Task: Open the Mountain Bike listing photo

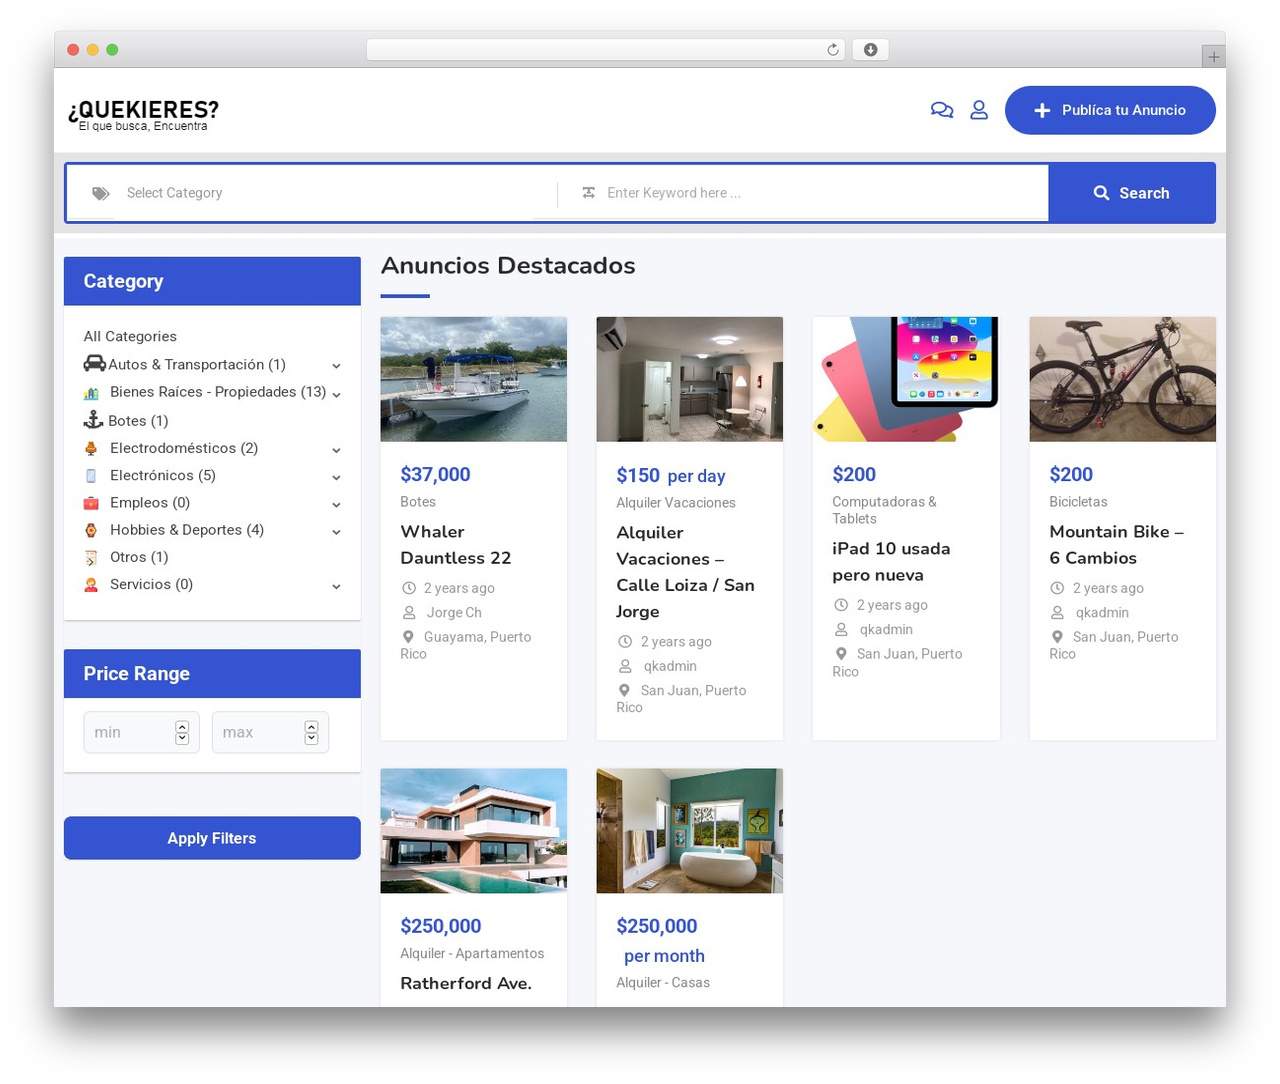Action: [1123, 379]
